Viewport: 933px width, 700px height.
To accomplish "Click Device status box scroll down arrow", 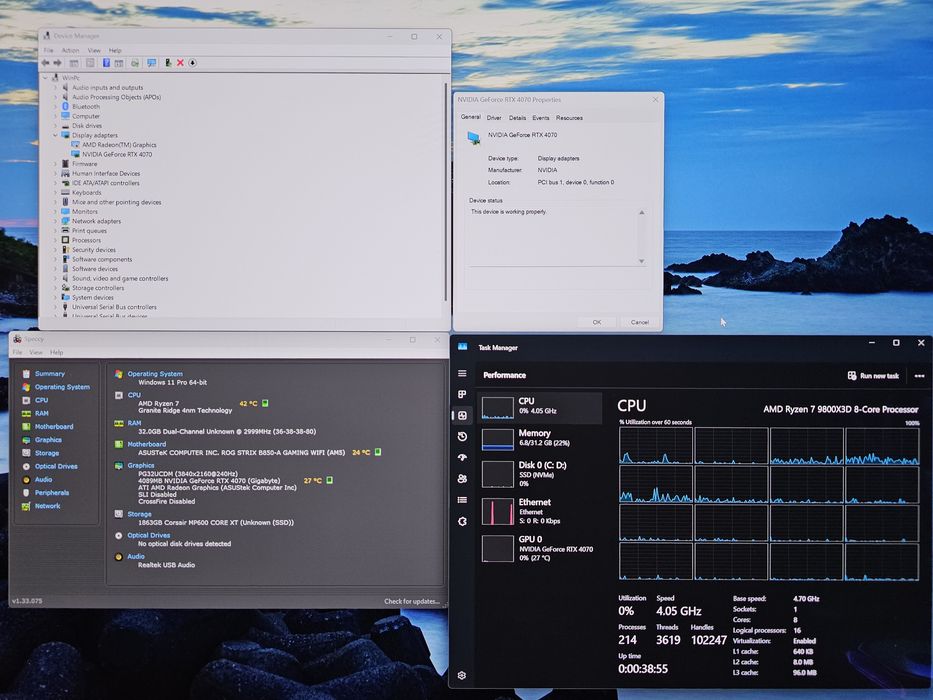I will click(641, 261).
